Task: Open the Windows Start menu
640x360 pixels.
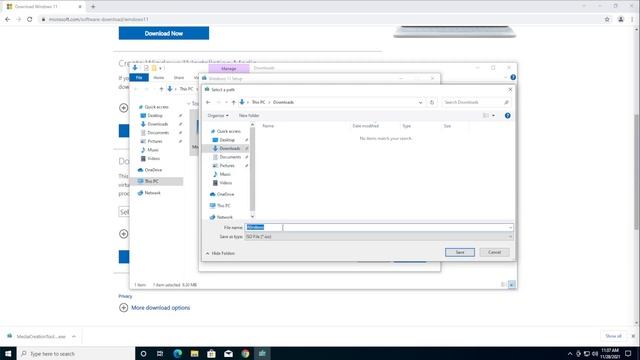Action: pyautogui.click(x=8, y=353)
